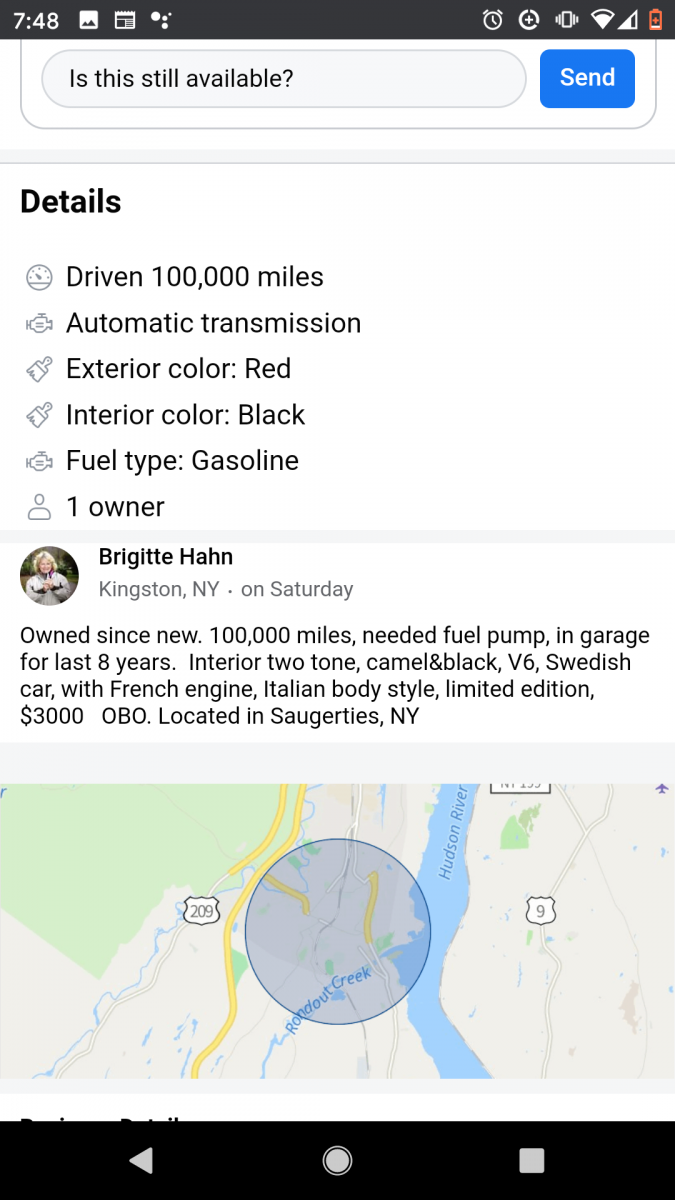
Task: Expand the map with the arrow icon
Action: (661, 788)
